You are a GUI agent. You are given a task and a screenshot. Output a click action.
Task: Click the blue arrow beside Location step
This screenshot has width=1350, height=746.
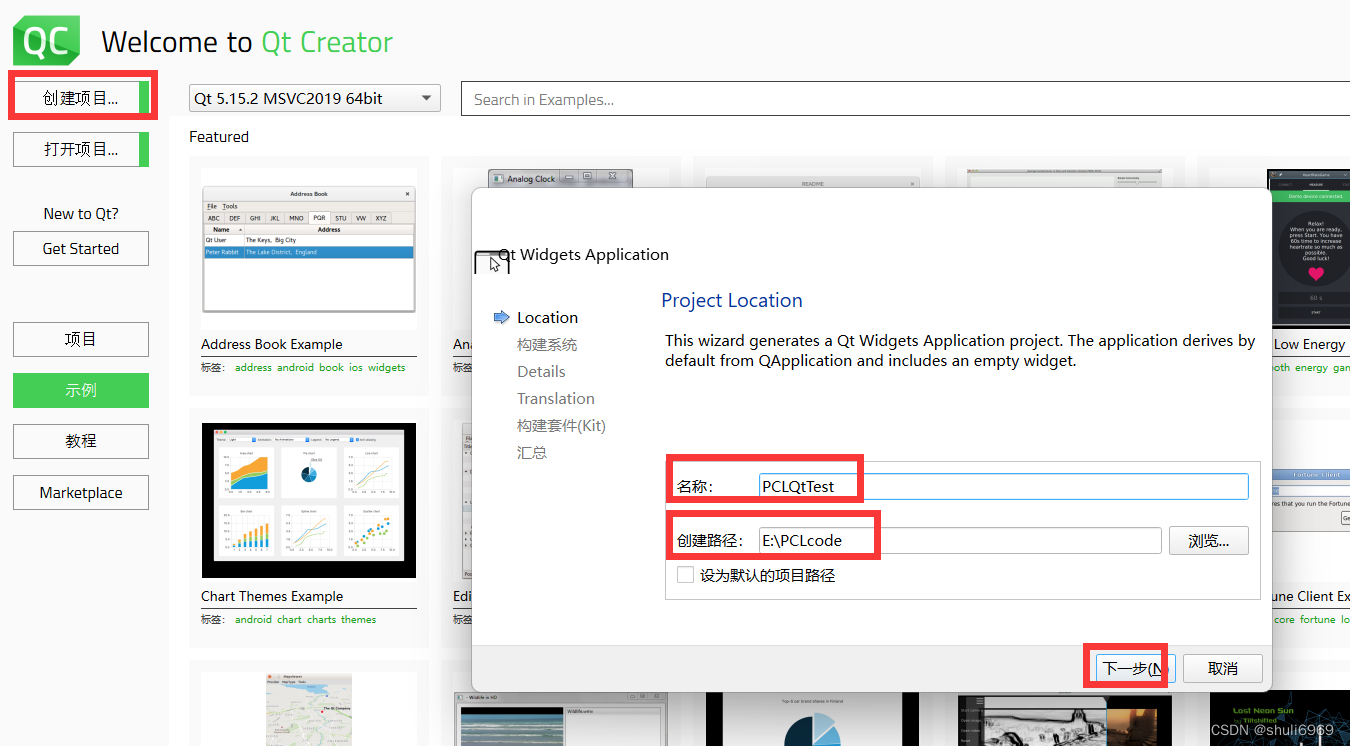click(502, 317)
